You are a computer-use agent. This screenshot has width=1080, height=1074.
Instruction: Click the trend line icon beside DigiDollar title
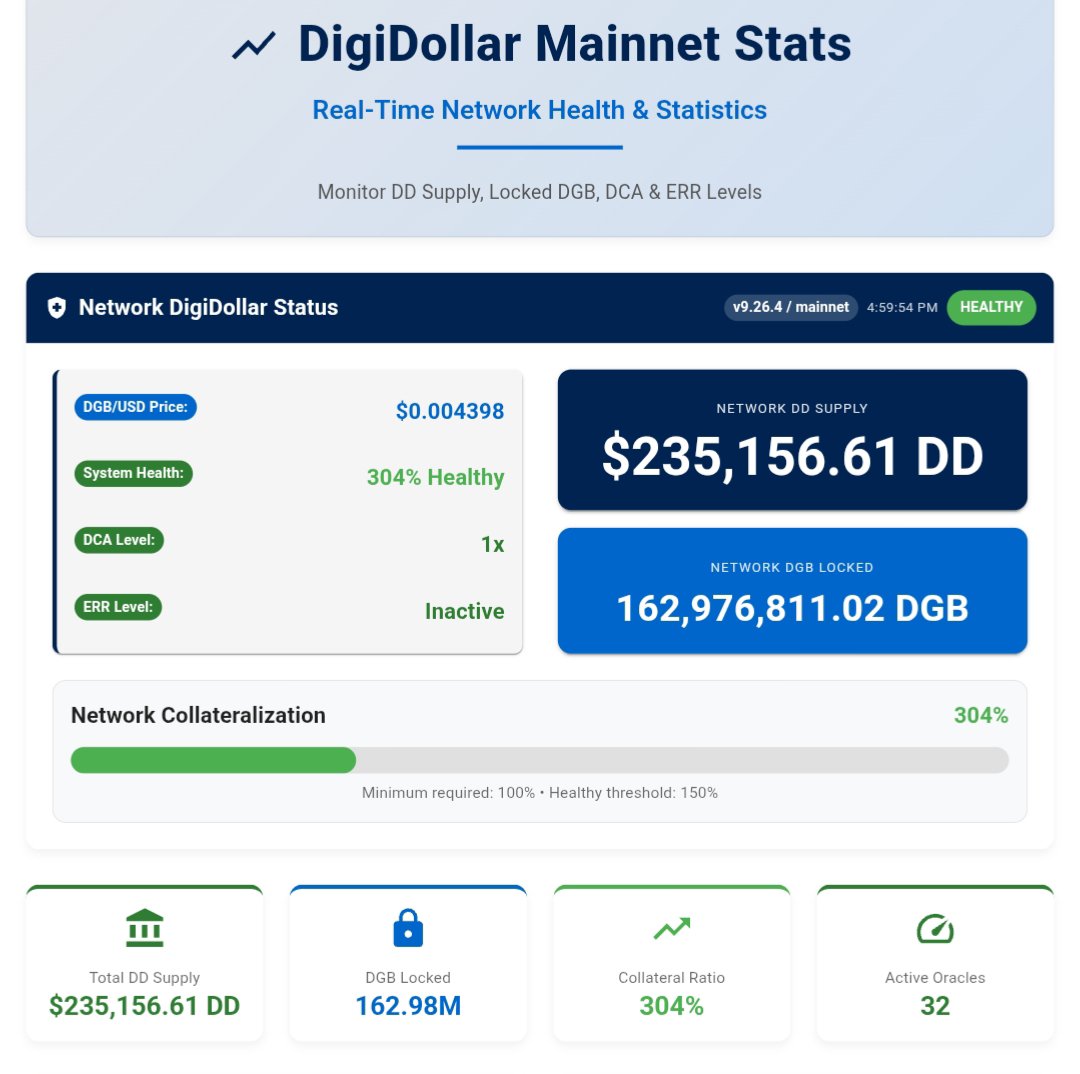[x=253, y=45]
